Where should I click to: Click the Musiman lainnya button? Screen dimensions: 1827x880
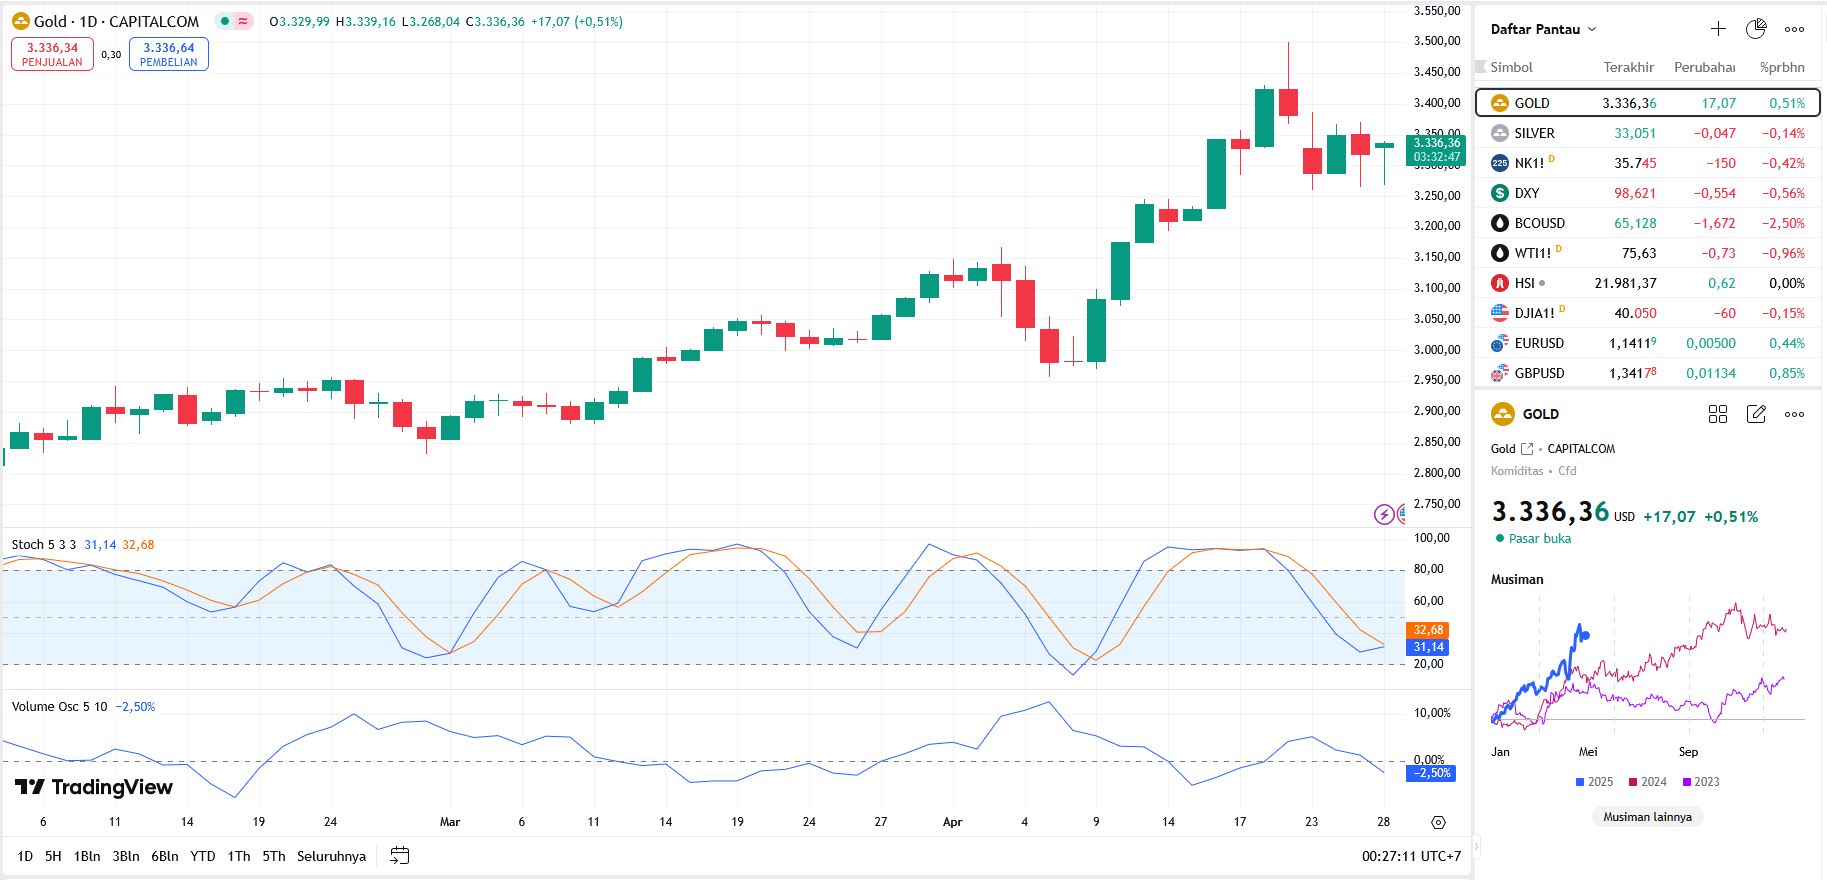[x=1647, y=817]
